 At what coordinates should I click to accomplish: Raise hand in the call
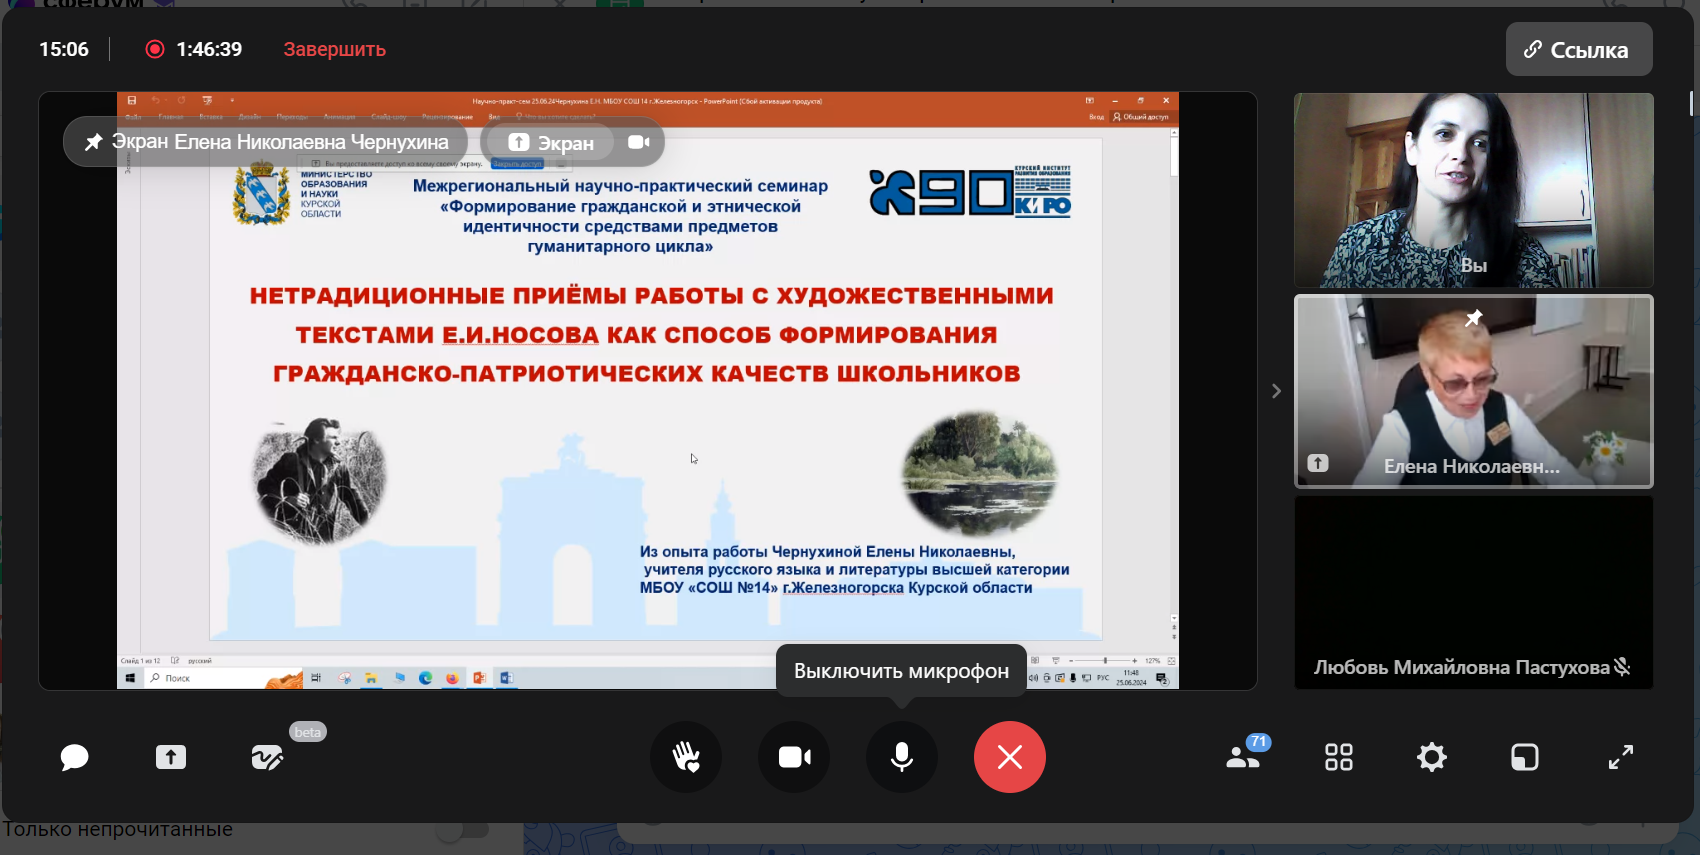(x=686, y=757)
